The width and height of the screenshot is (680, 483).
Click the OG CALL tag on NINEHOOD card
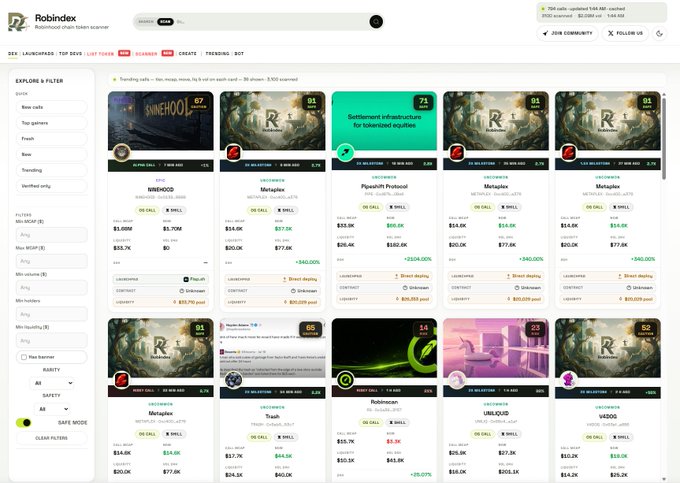pos(147,210)
